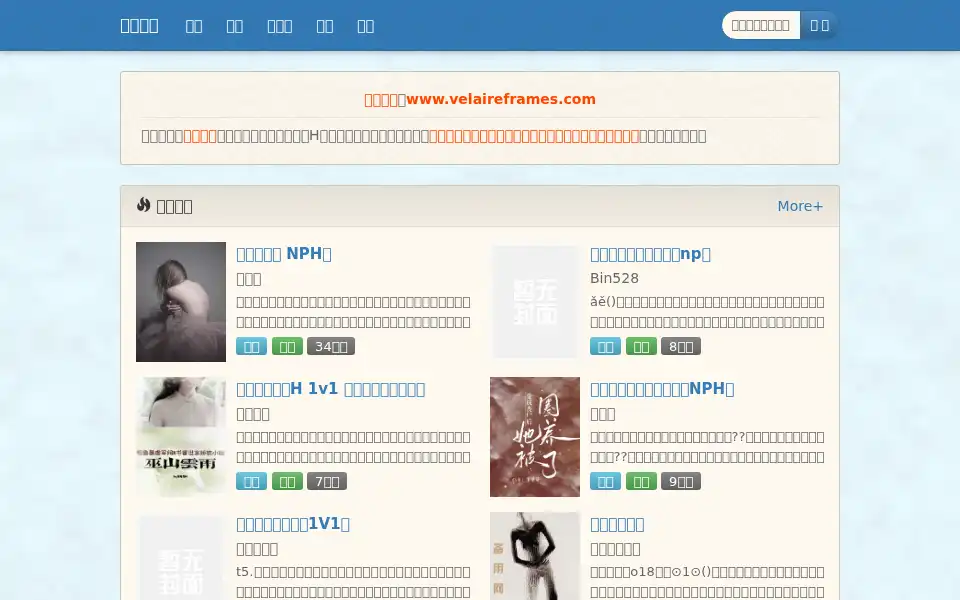Click the blue tag beside the 34 count tag

(x=252, y=347)
